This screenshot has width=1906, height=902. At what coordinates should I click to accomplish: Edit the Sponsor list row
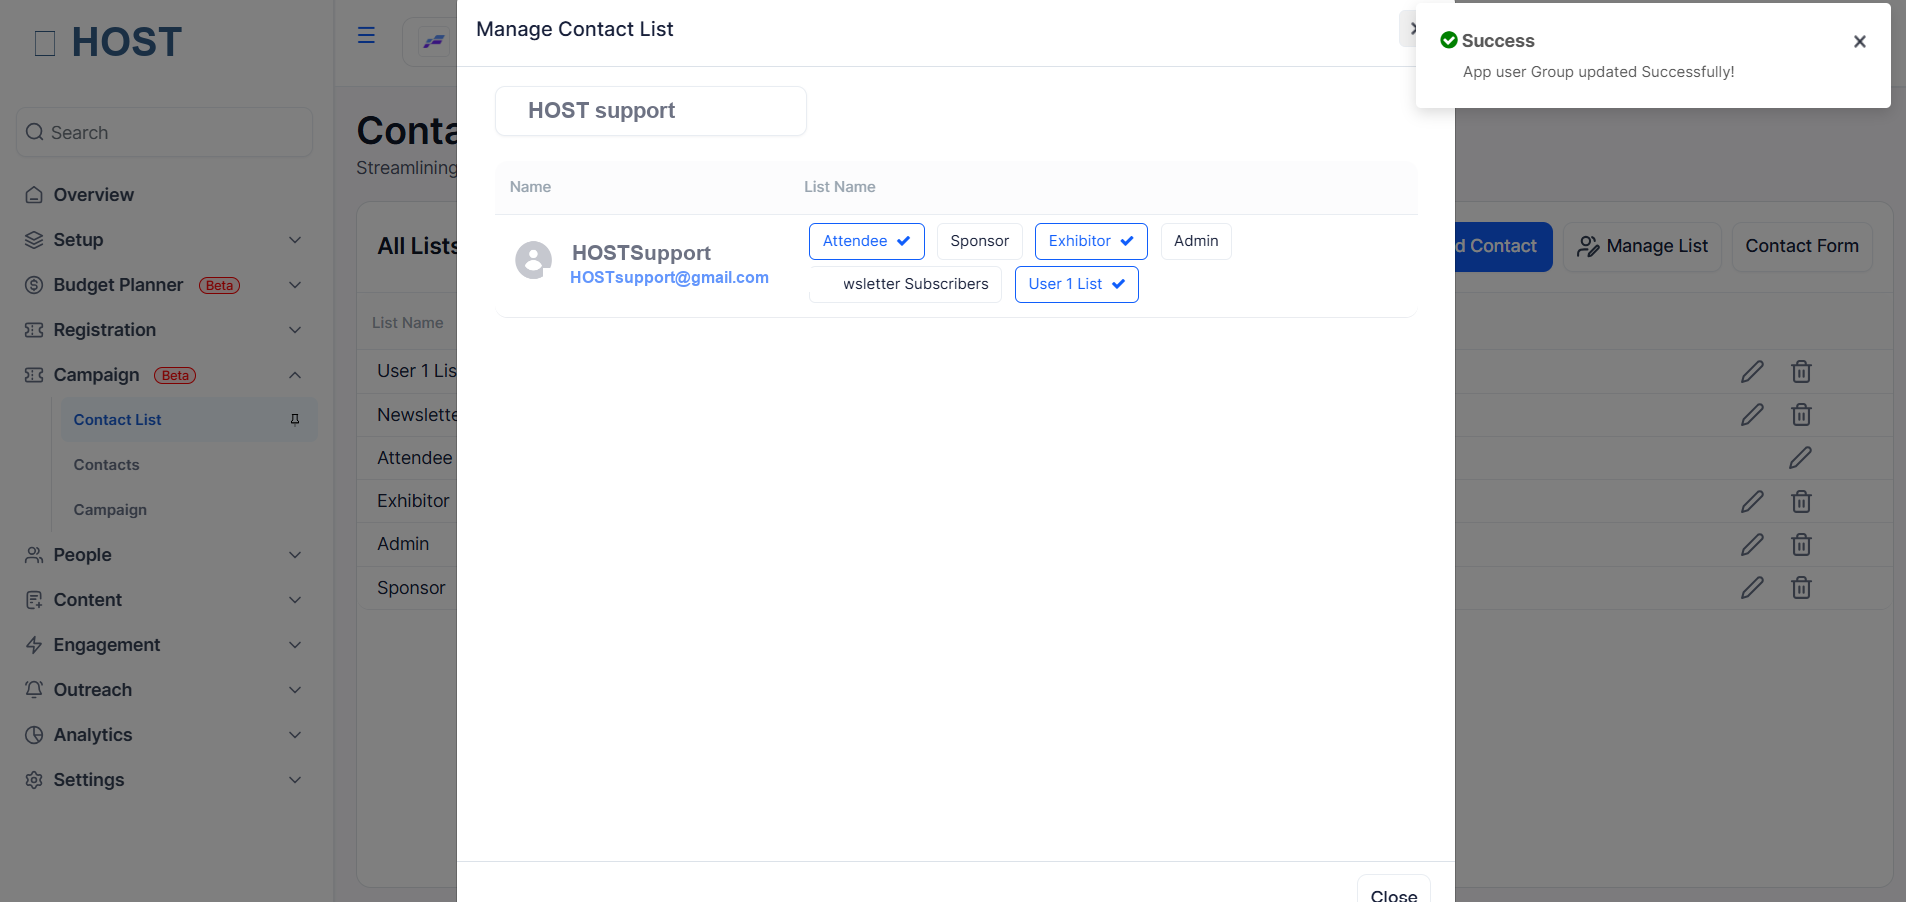click(1752, 588)
